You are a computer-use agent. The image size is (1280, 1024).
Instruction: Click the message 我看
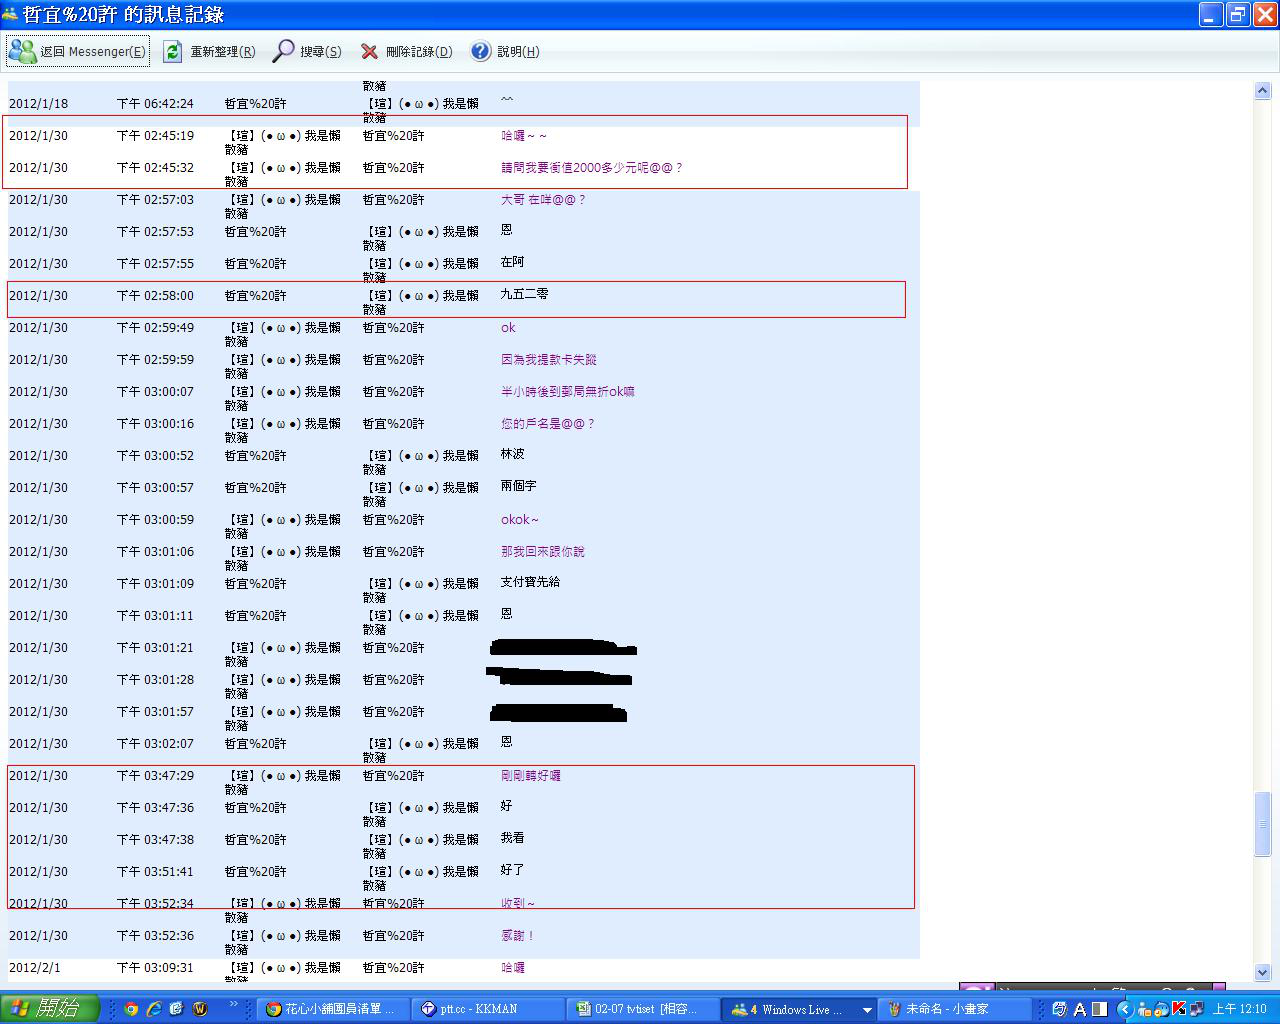coord(513,838)
